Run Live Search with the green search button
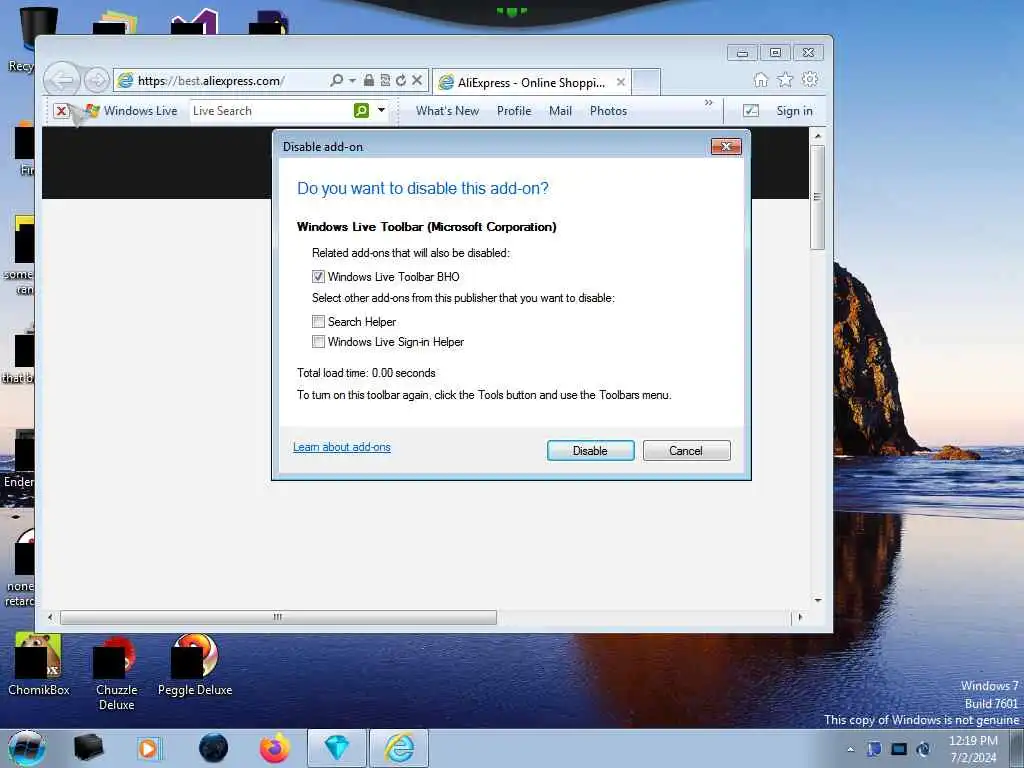 tap(361, 110)
